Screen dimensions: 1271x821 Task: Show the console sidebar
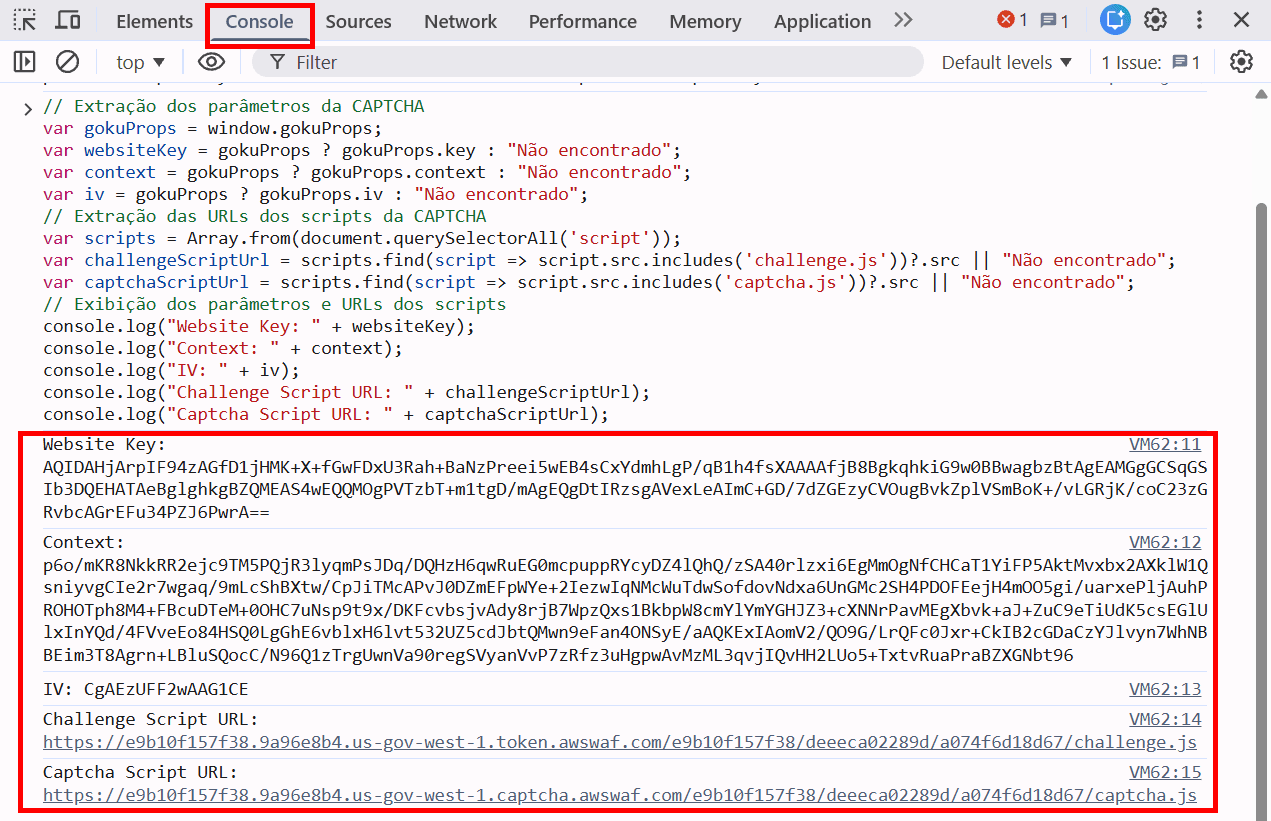(25, 62)
